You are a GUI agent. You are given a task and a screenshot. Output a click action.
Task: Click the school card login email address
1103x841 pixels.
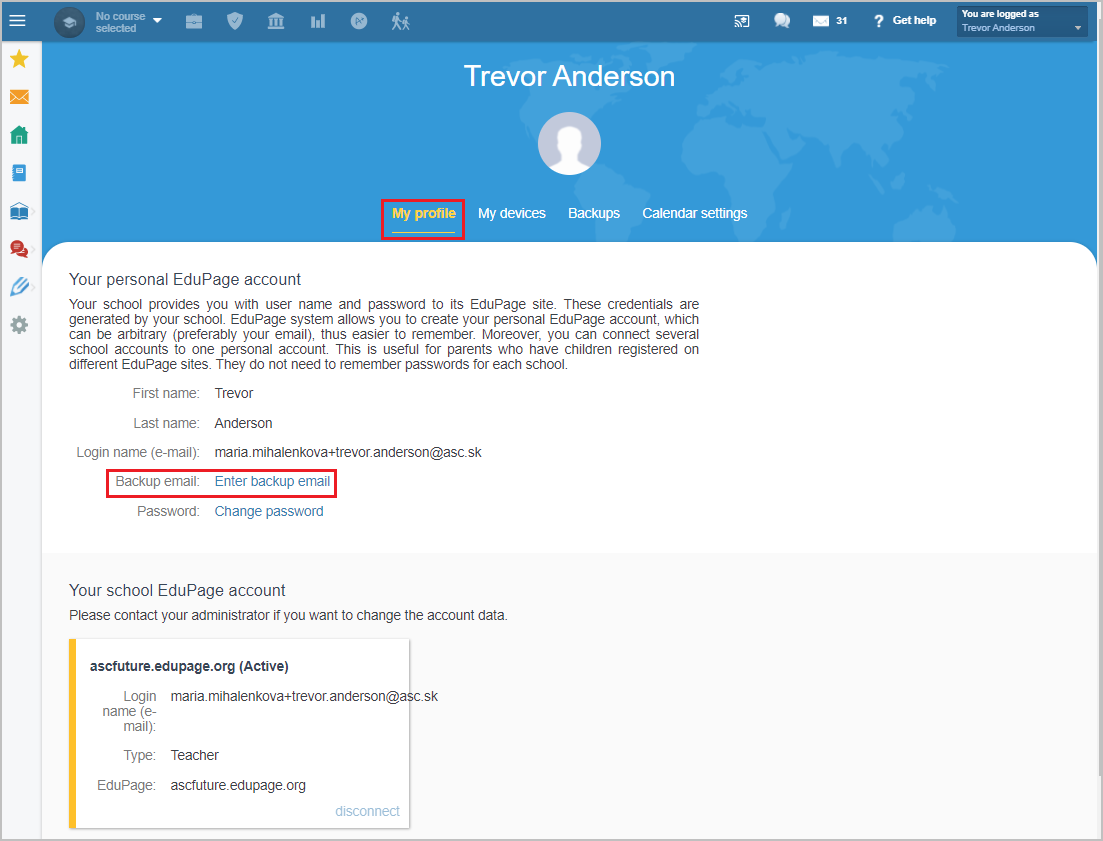304,696
